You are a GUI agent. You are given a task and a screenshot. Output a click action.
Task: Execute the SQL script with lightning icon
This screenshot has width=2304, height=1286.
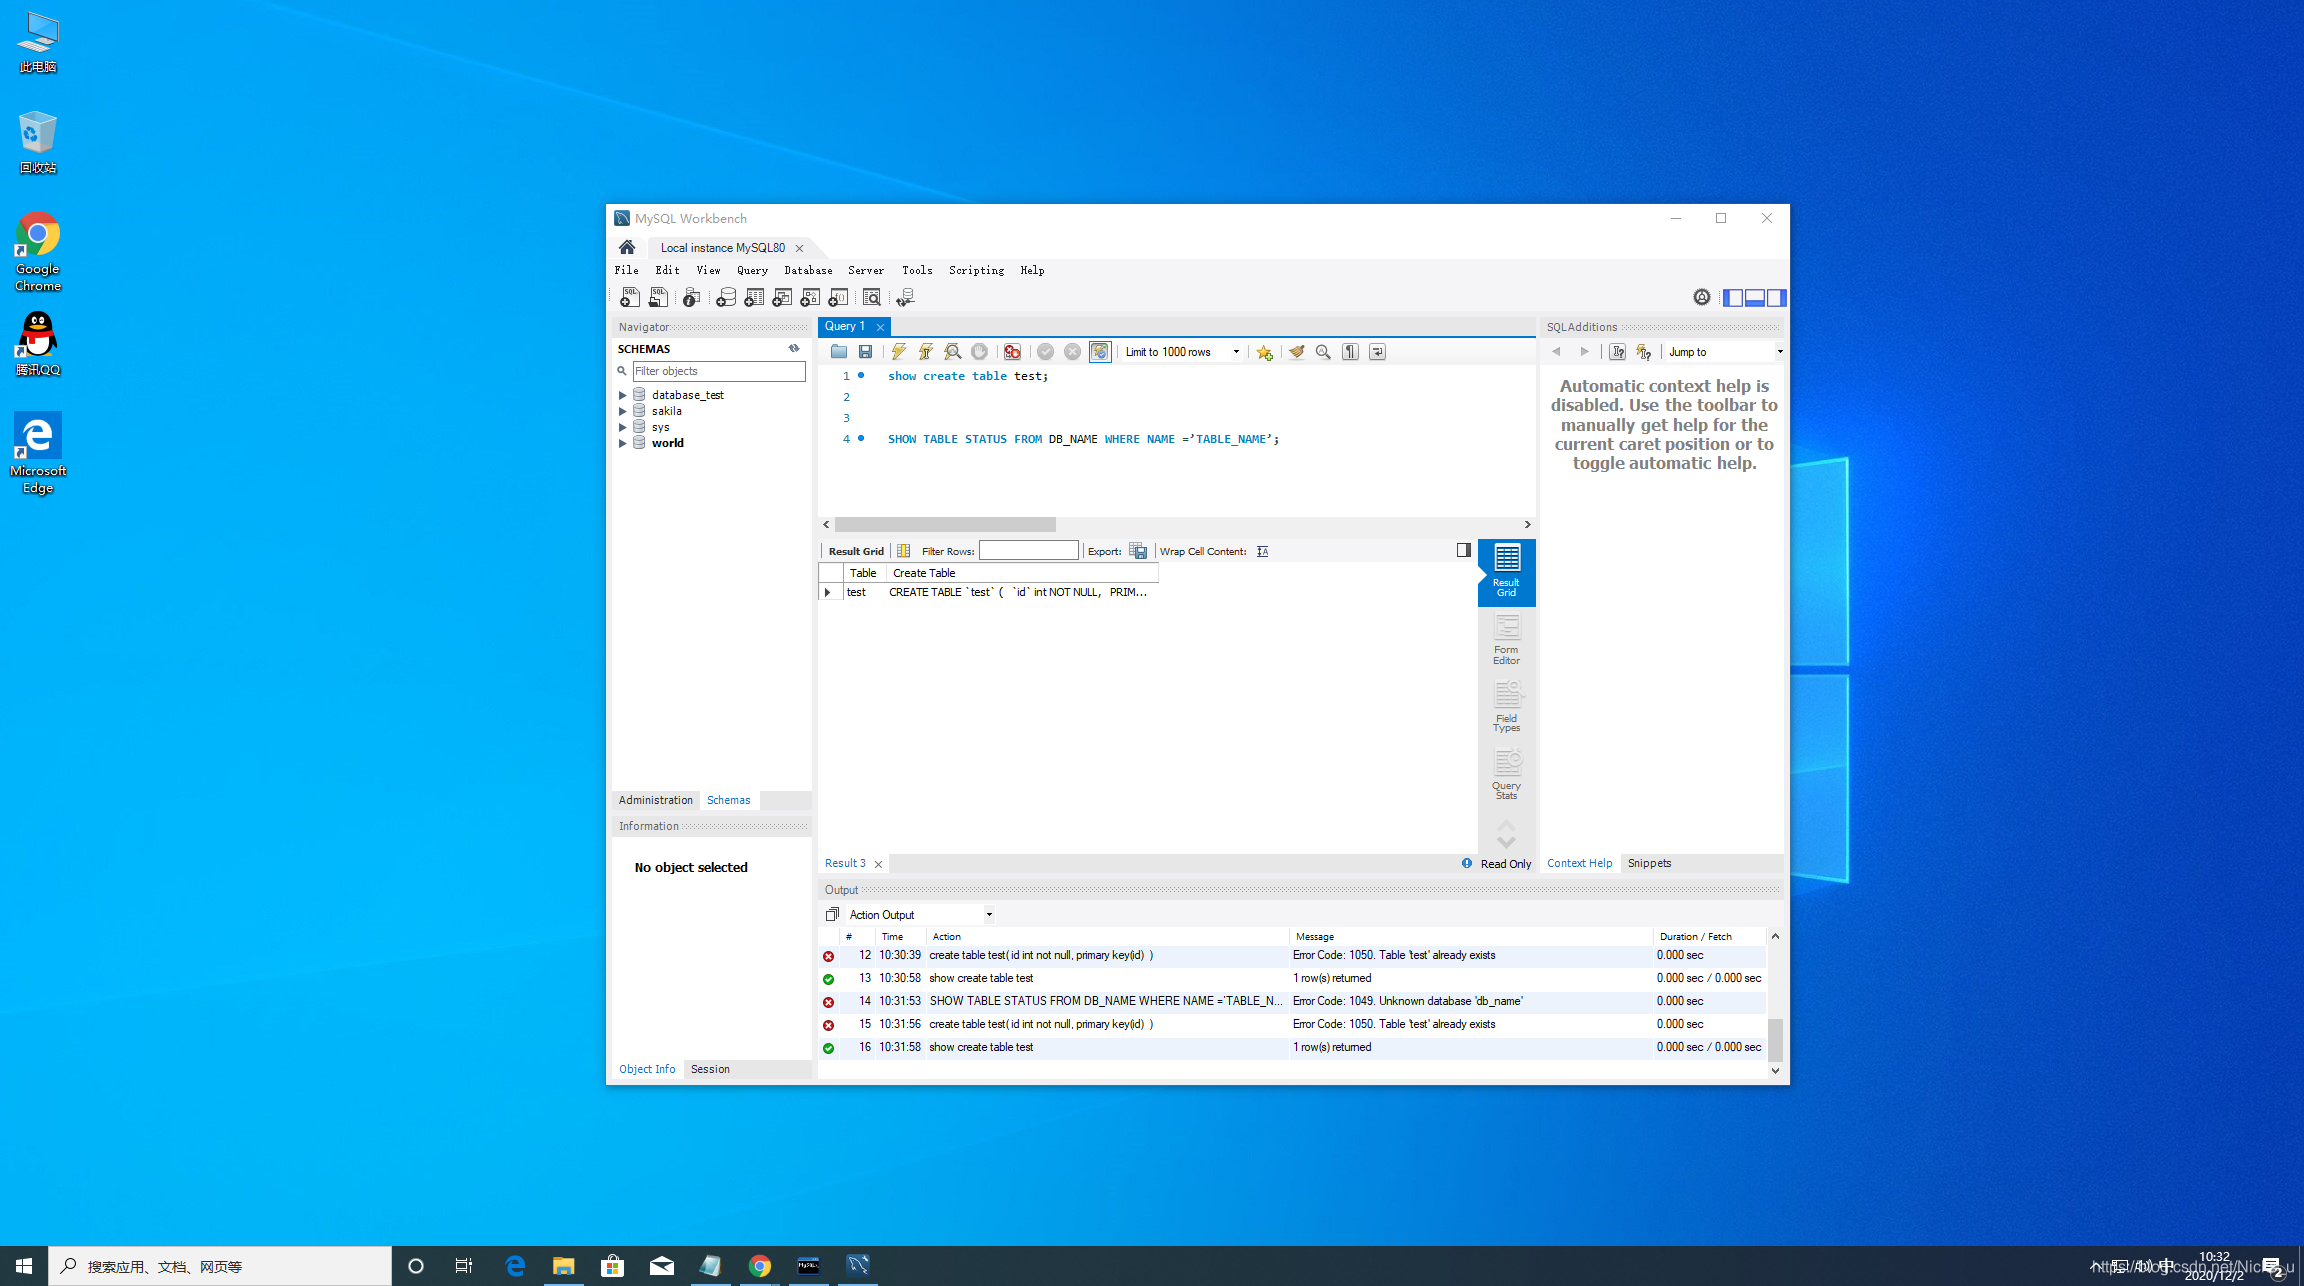[x=898, y=352]
